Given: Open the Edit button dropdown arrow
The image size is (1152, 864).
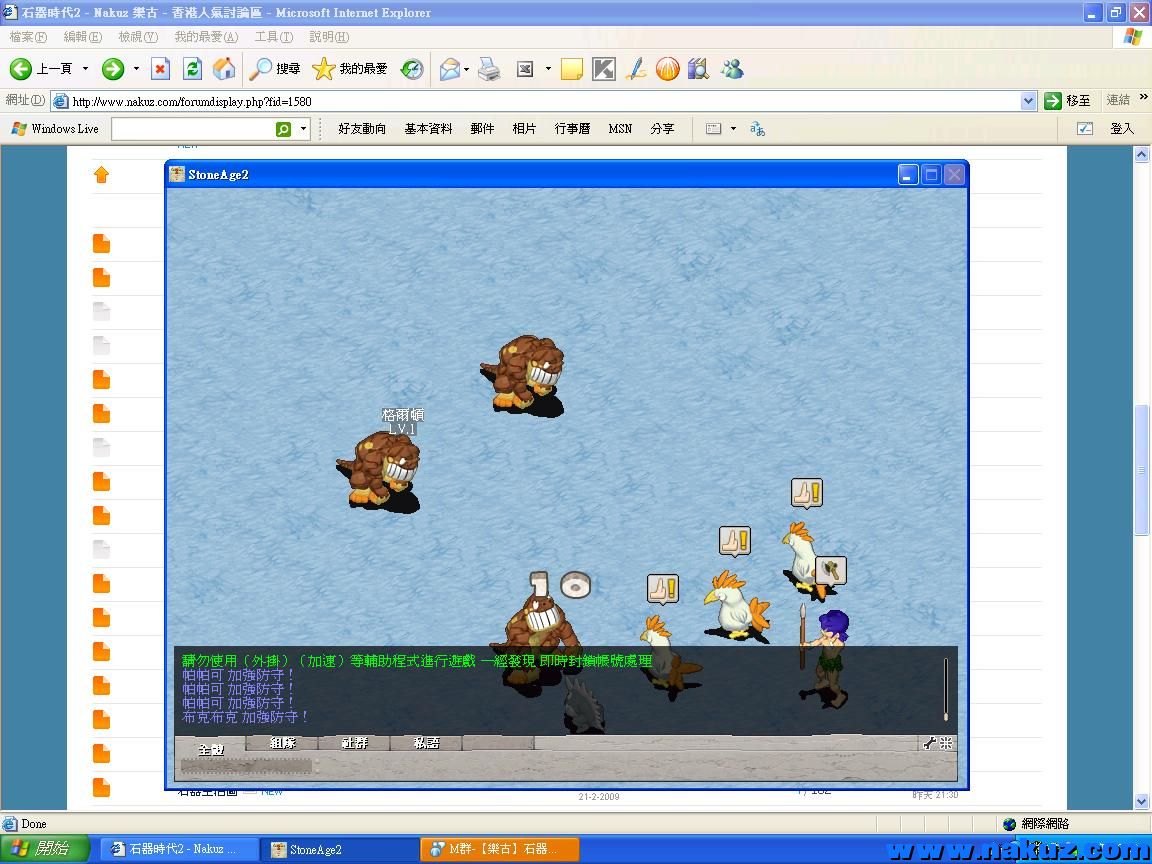Looking at the screenshot, I should tap(548, 69).
